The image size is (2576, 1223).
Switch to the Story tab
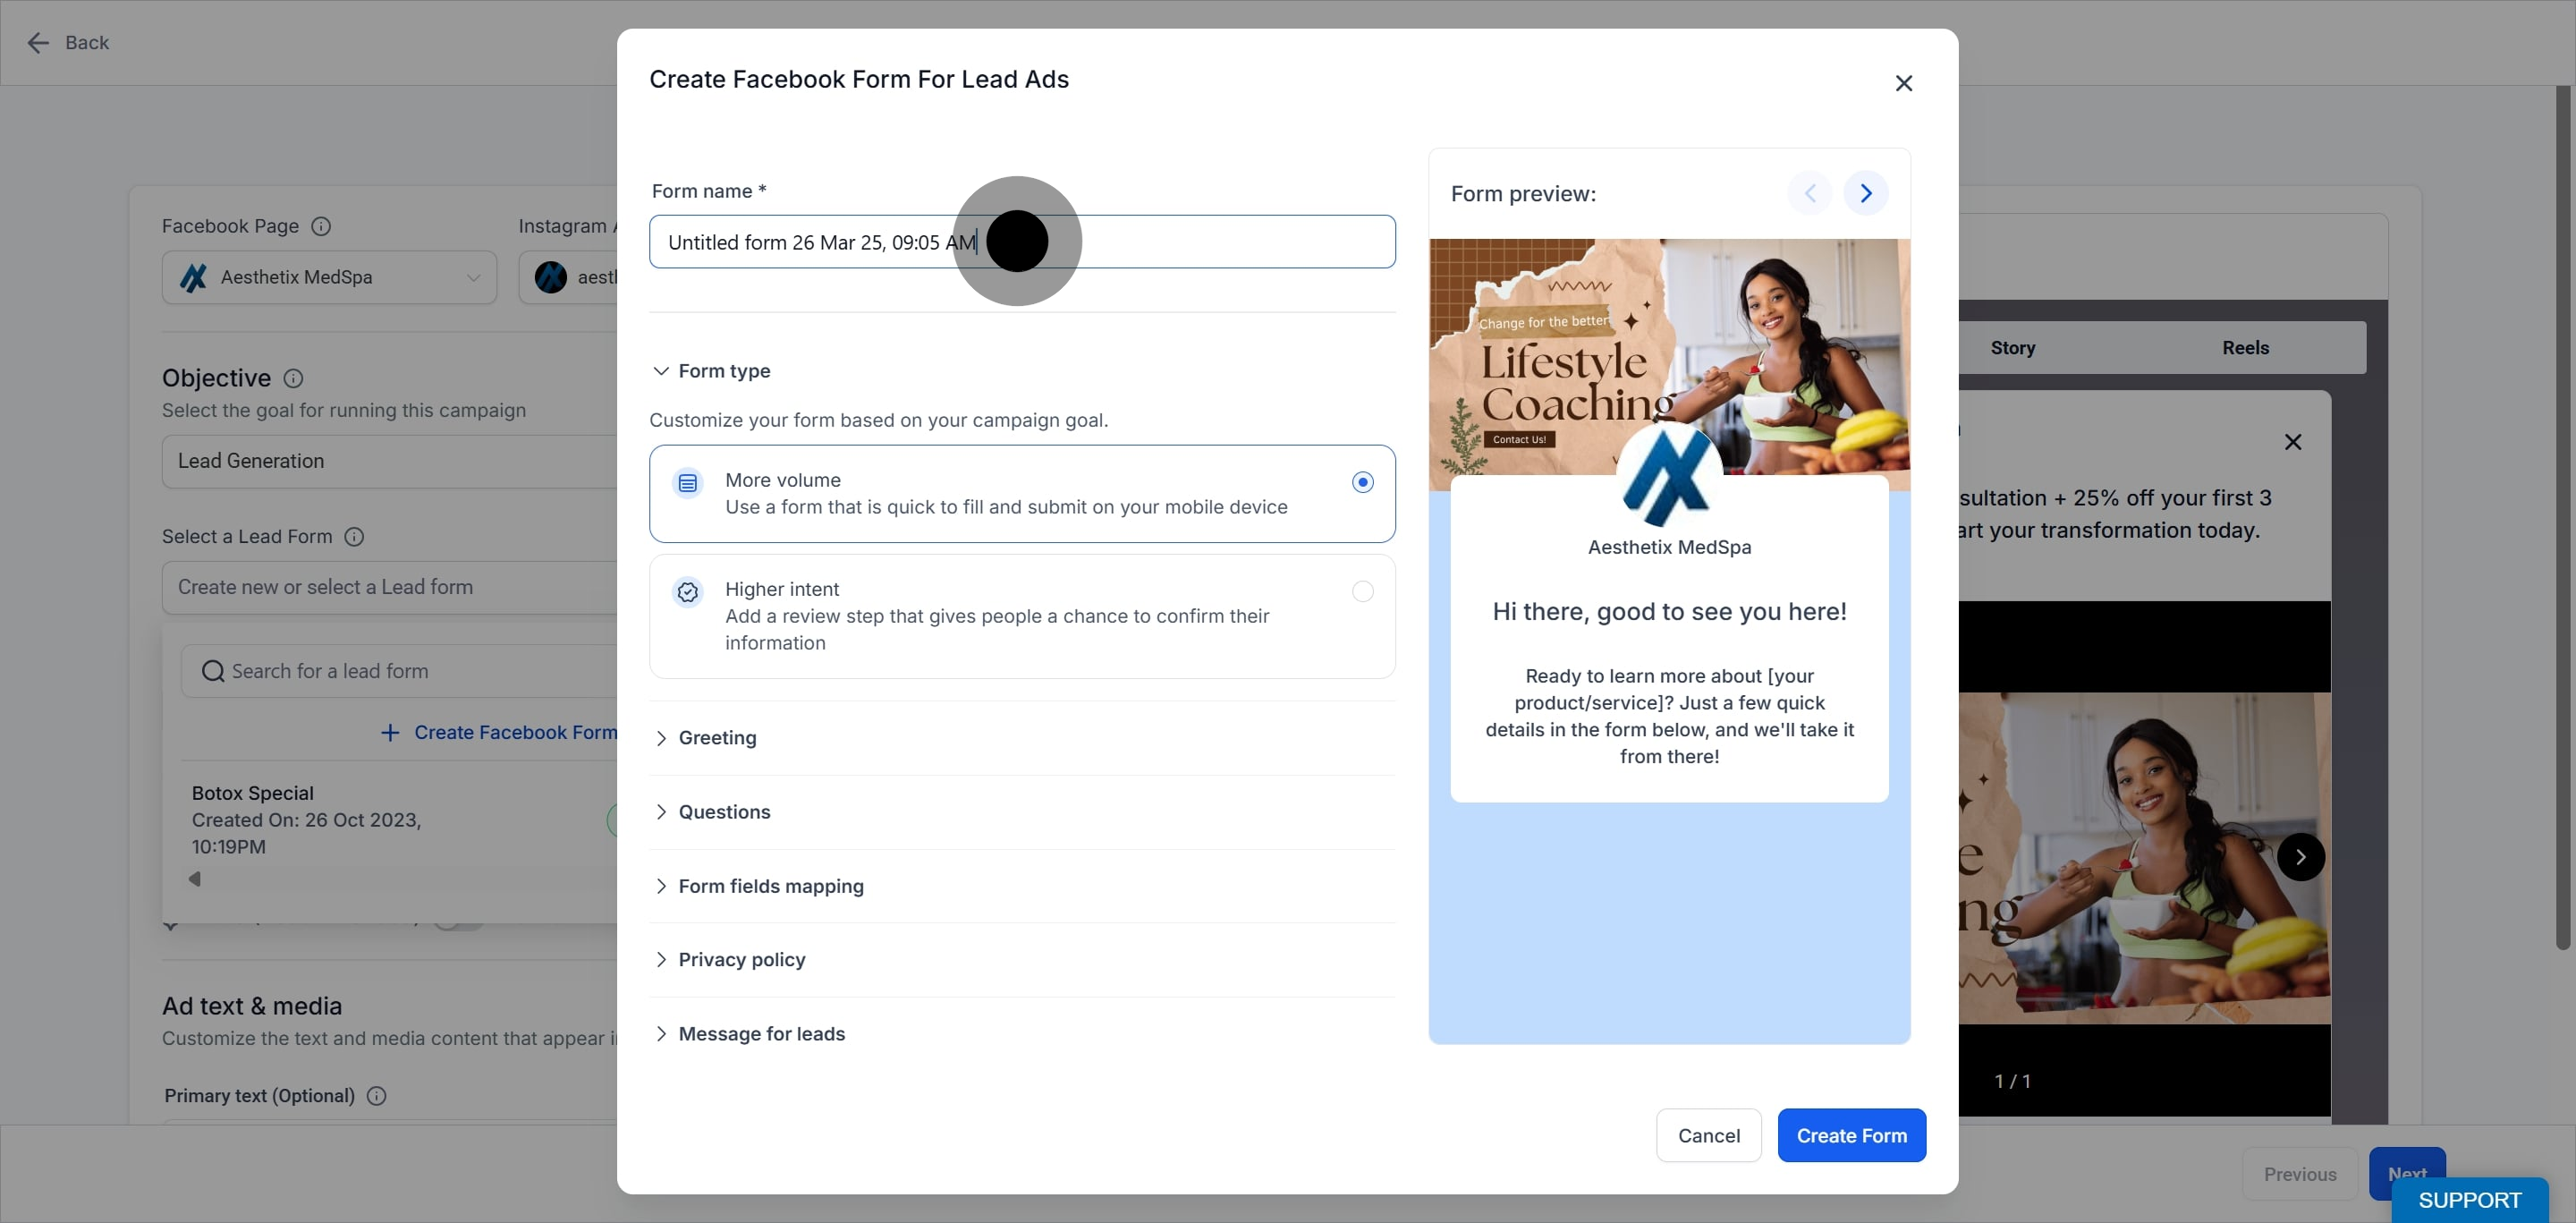pos(2012,348)
